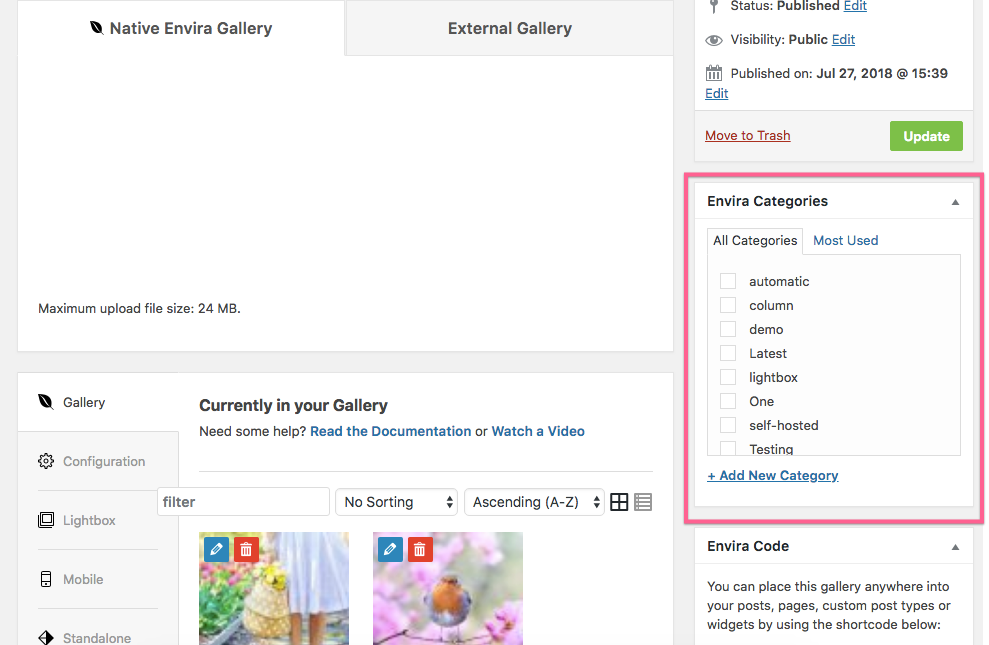Enable the lightbox category checkbox
The width and height of the screenshot is (989, 645).
click(x=728, y=377)
